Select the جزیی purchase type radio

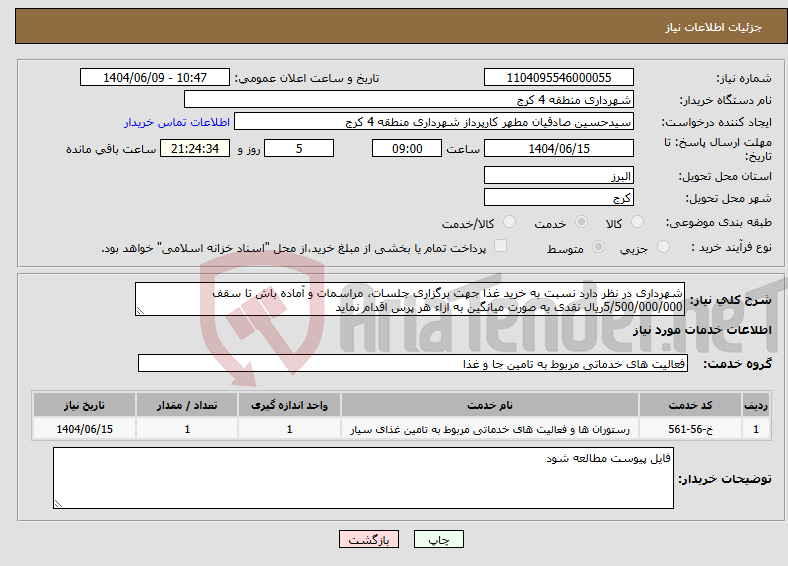pos(663,247)
